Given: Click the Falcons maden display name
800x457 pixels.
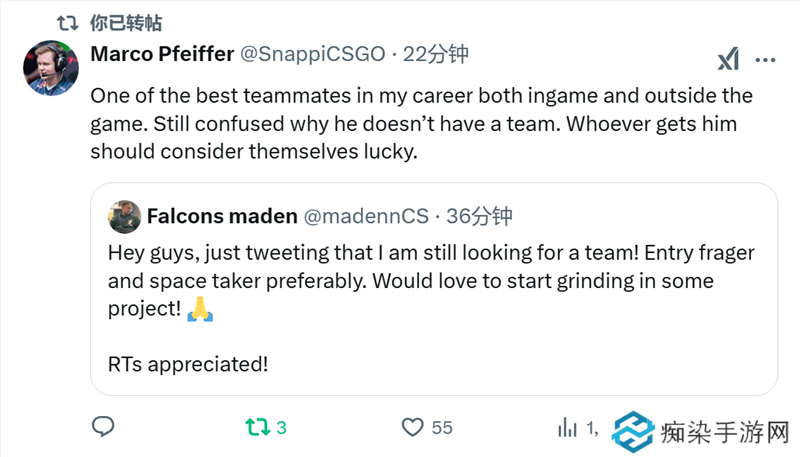Looking at the screenshot, I should (221, 216).
